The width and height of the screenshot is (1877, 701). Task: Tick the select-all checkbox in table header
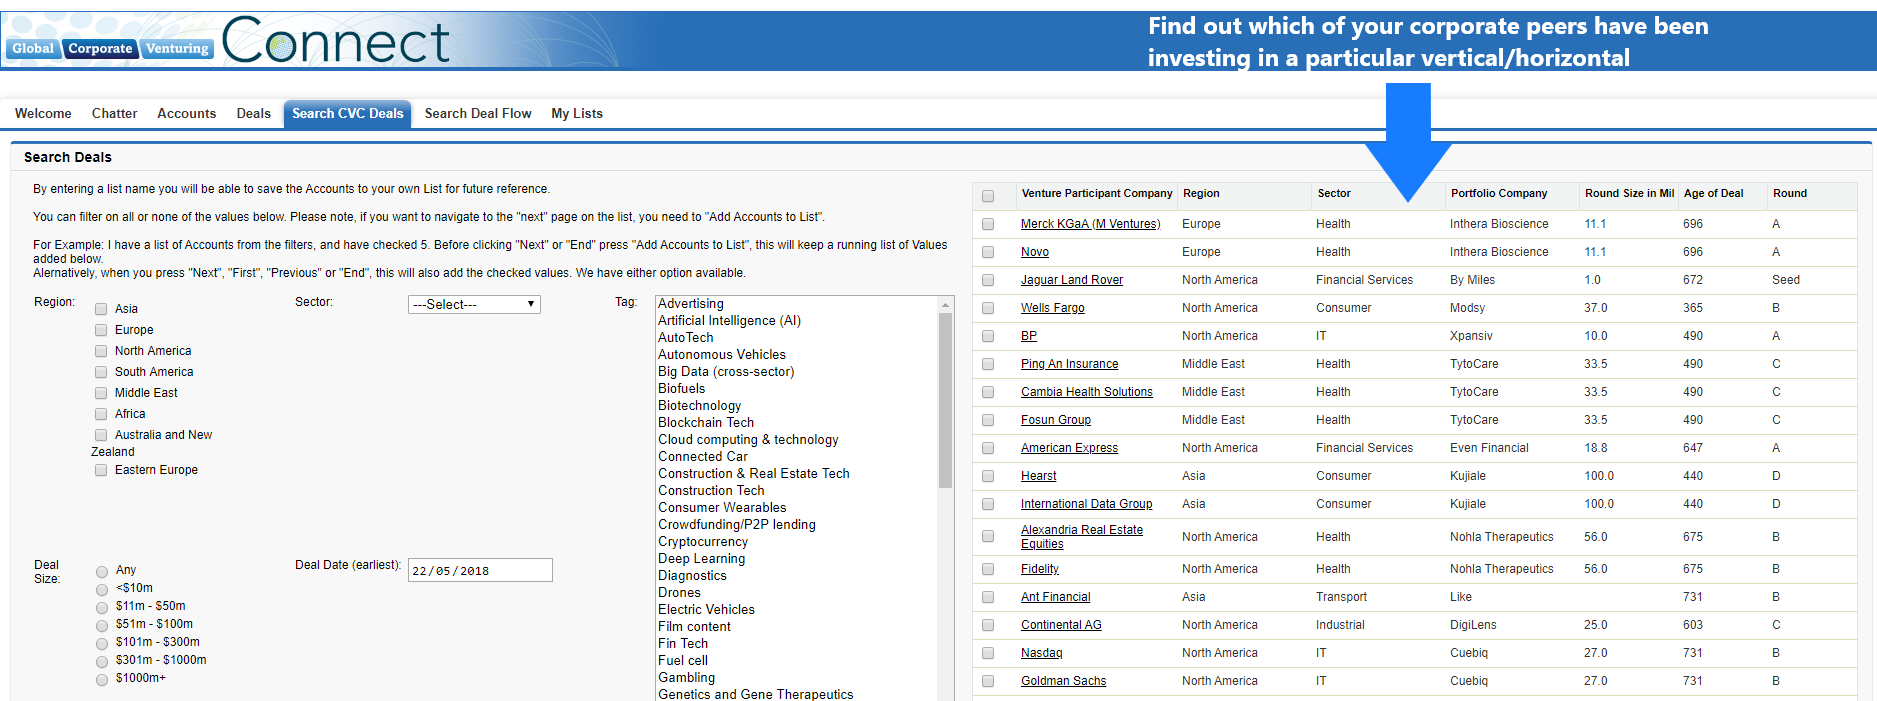[988, 196]
